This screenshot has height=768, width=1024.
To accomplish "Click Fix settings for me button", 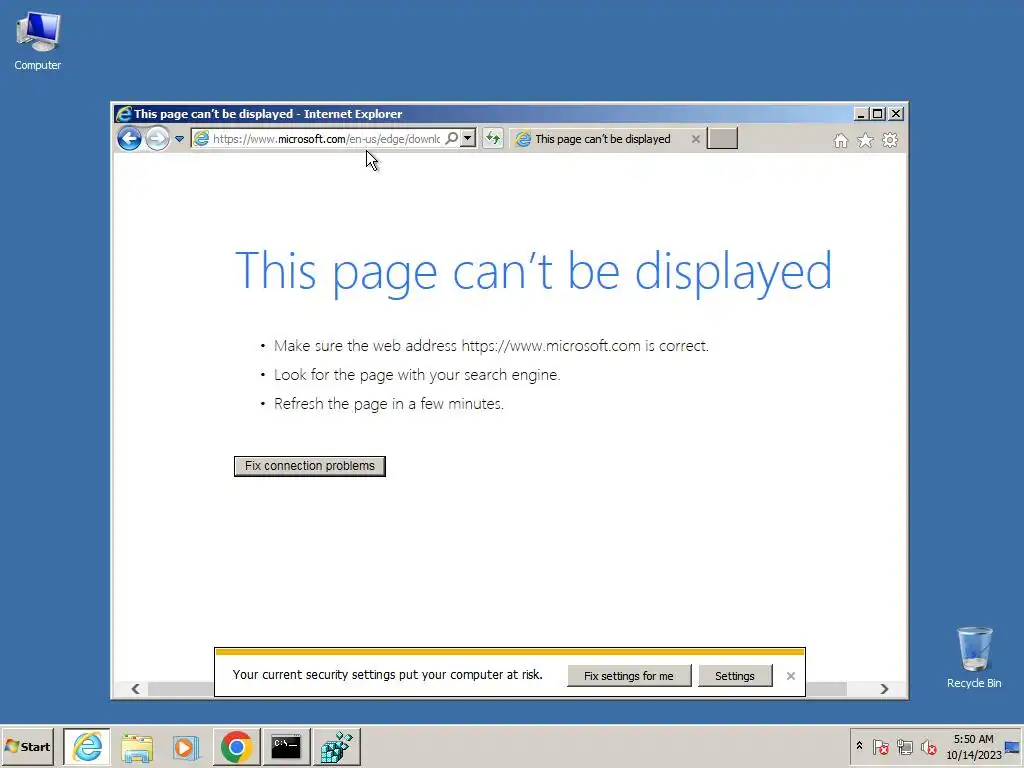I will coord(628,676).
